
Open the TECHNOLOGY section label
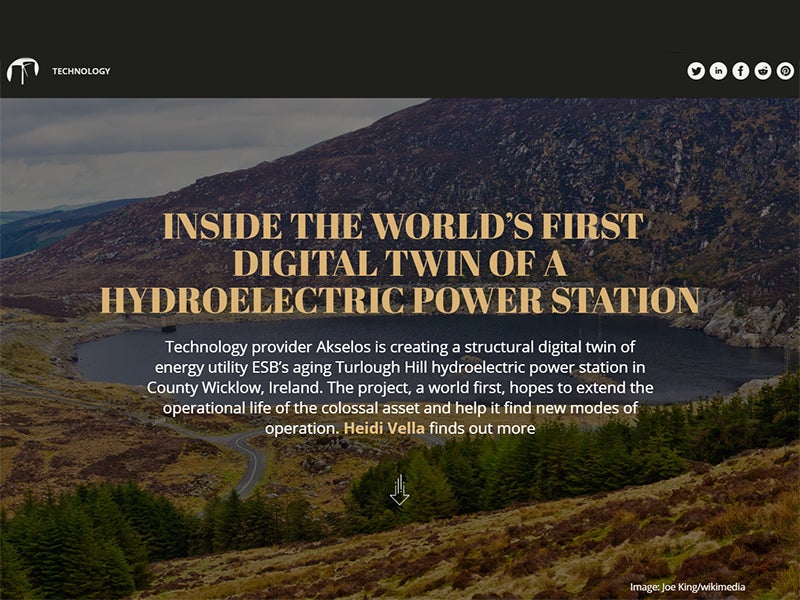pos(81,71)
